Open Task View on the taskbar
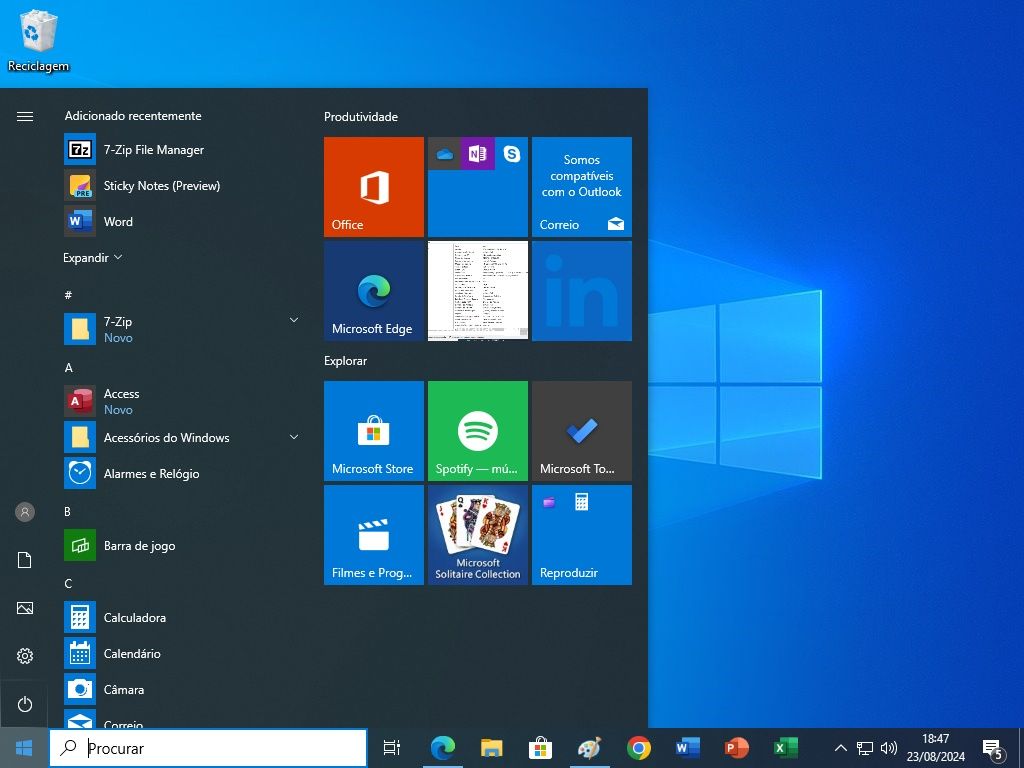The height and width of the screenshot is (768, 1024). [x=392, y=748]
